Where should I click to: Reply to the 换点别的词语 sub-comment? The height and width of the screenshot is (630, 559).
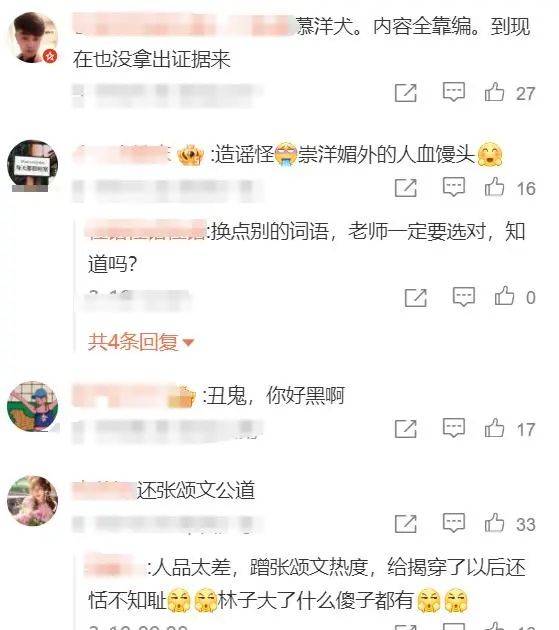pyautogui.click(x=464, y=297)
